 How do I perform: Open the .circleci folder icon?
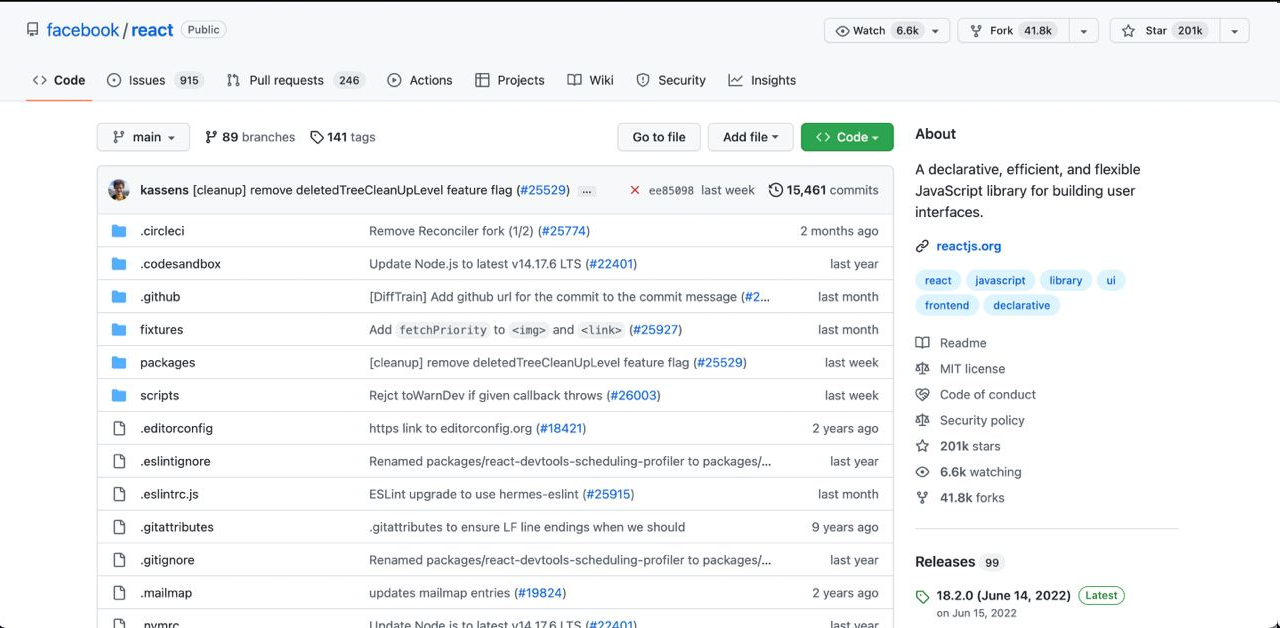120,231
